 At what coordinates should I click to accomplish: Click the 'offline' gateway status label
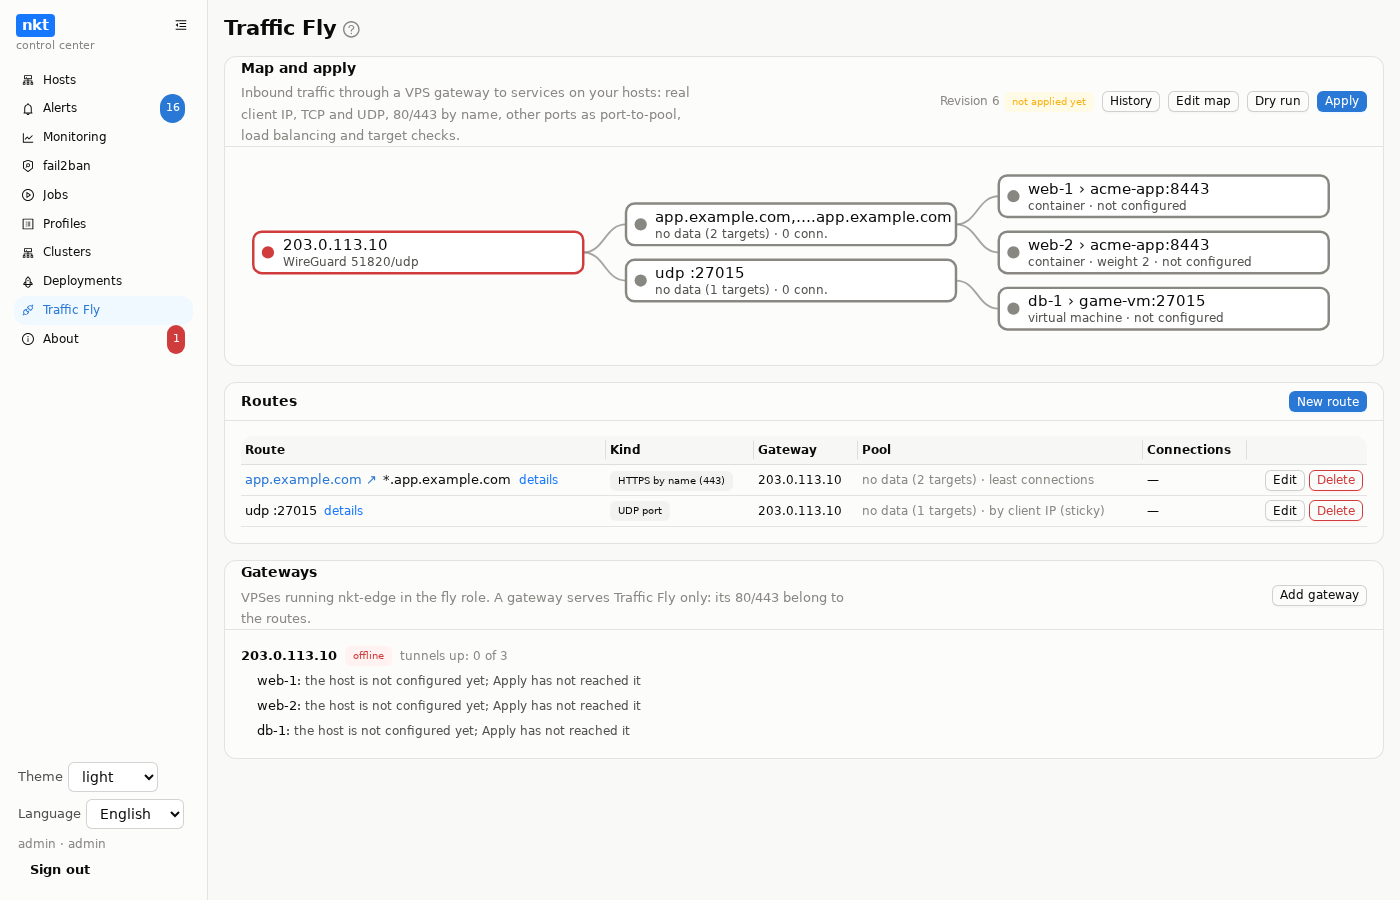pos(368,656)
